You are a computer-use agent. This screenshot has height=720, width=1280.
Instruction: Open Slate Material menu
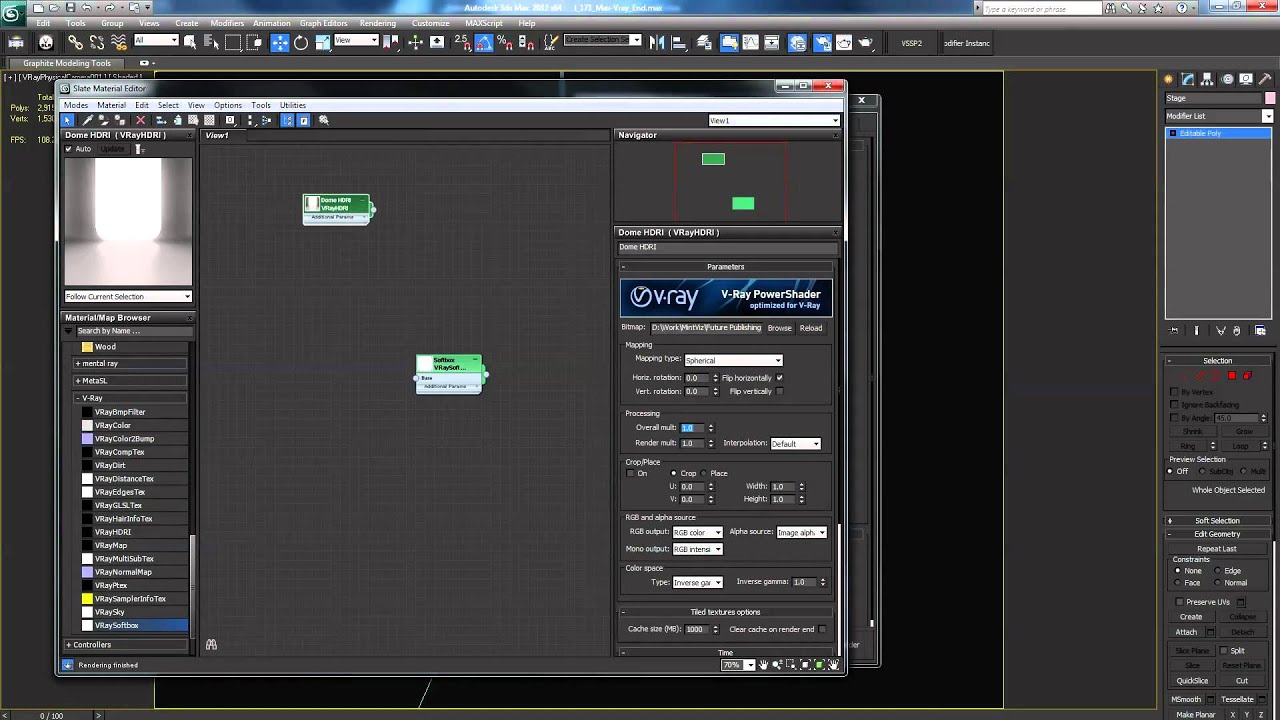coord(111,105)
